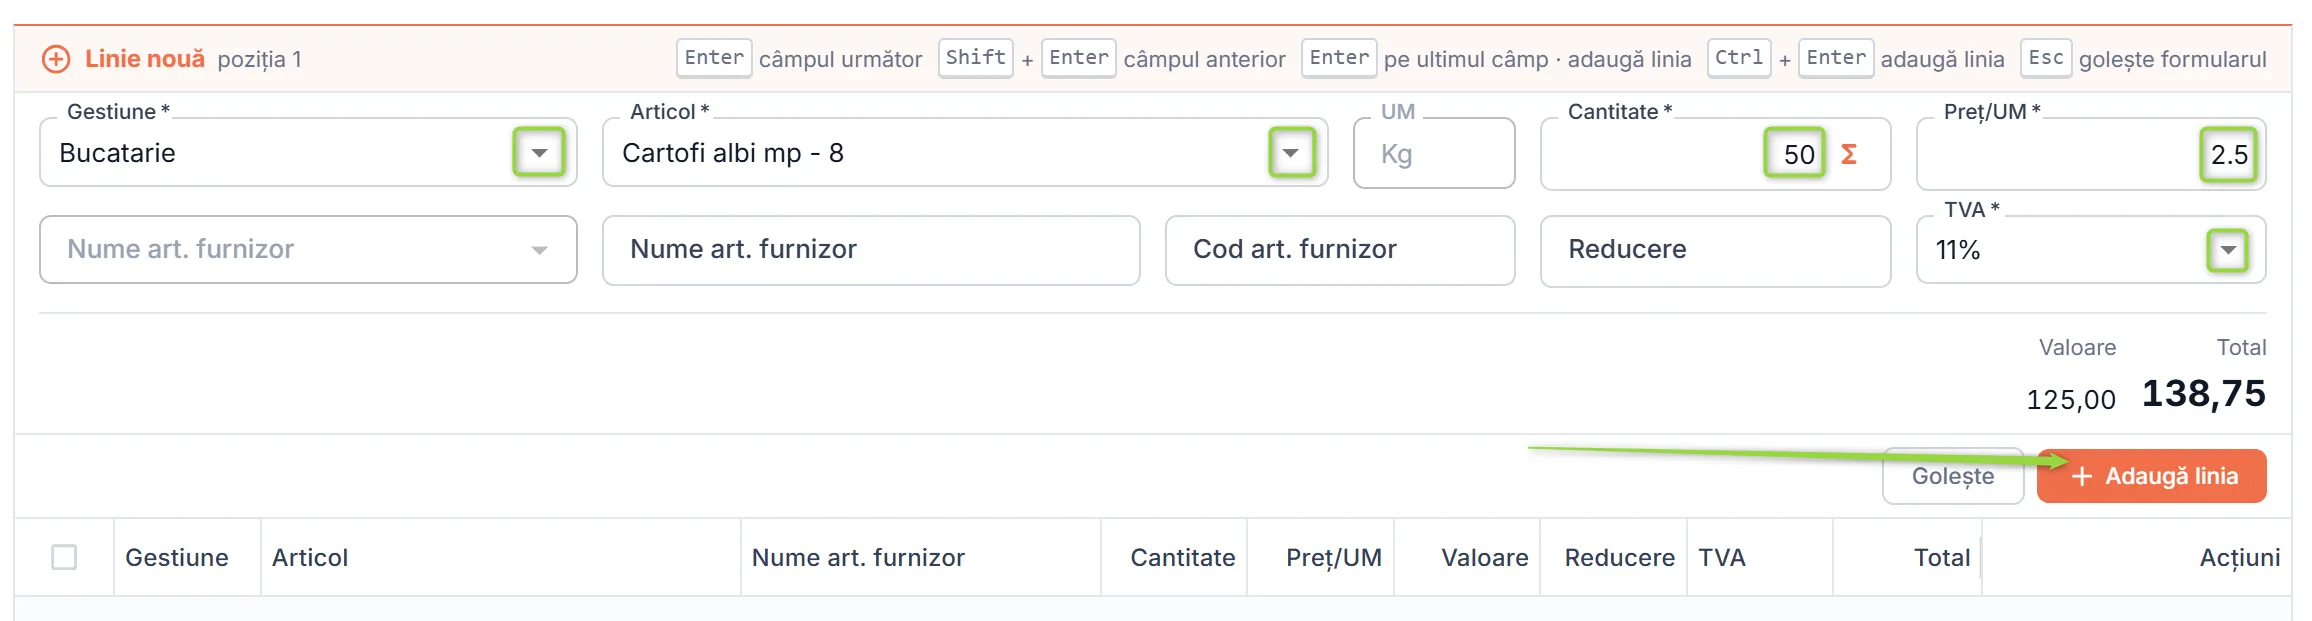Click the plus-circle icon next to Linie nouă

point(56,59)
